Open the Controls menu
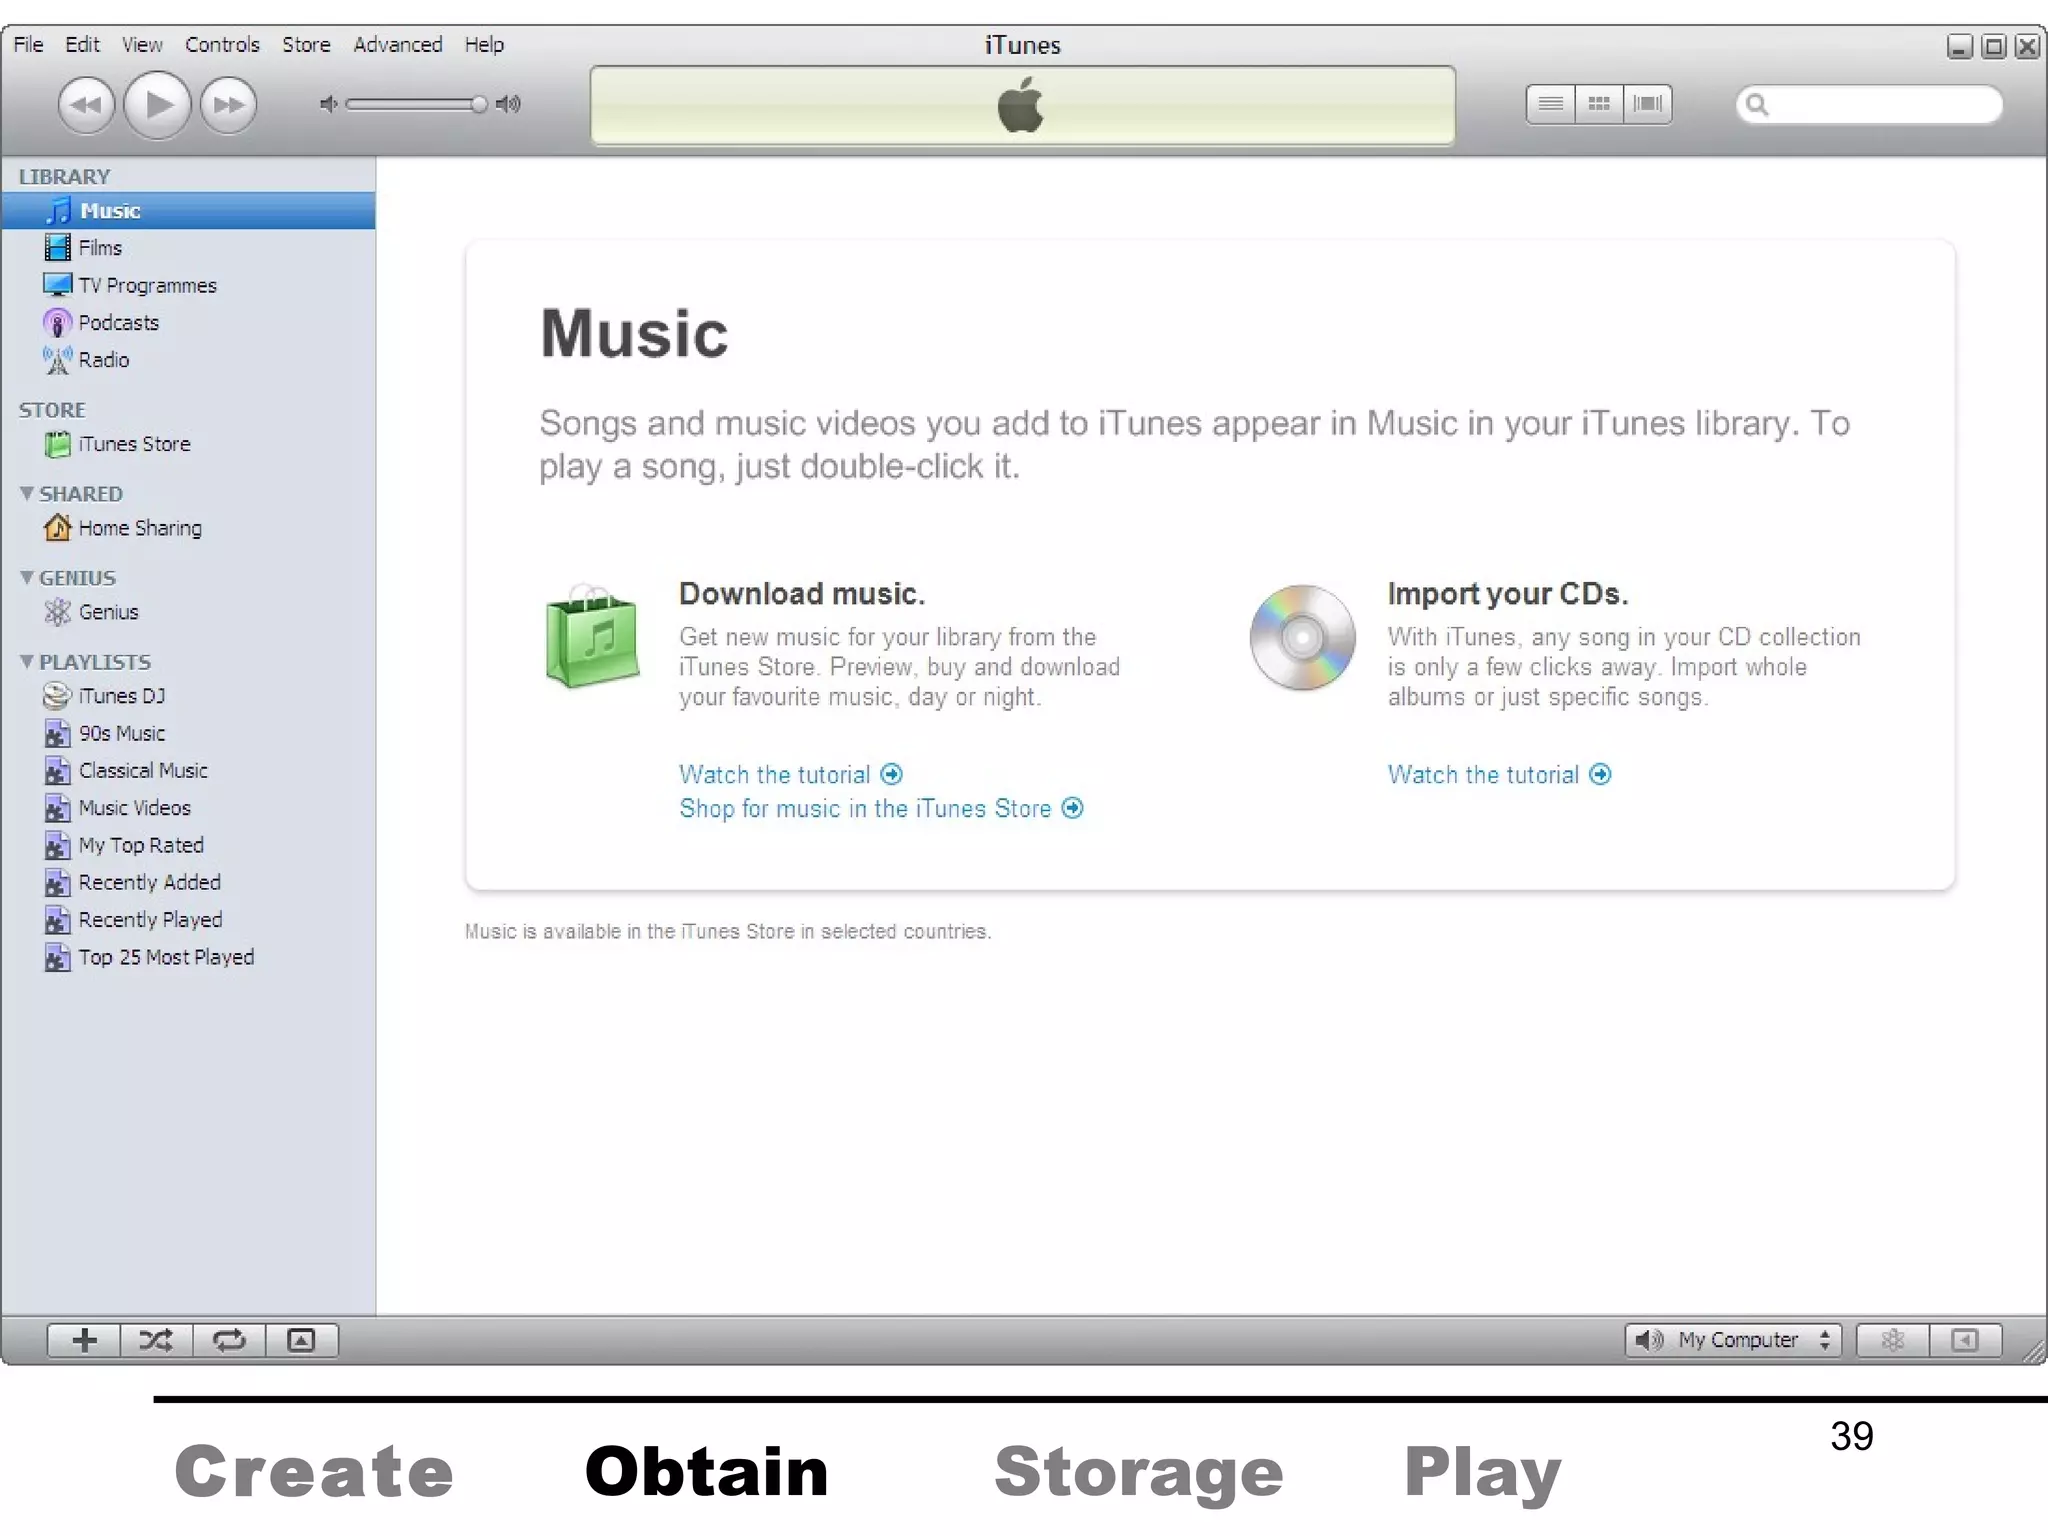This screenshot has width=2048, height=1536. 222,44
